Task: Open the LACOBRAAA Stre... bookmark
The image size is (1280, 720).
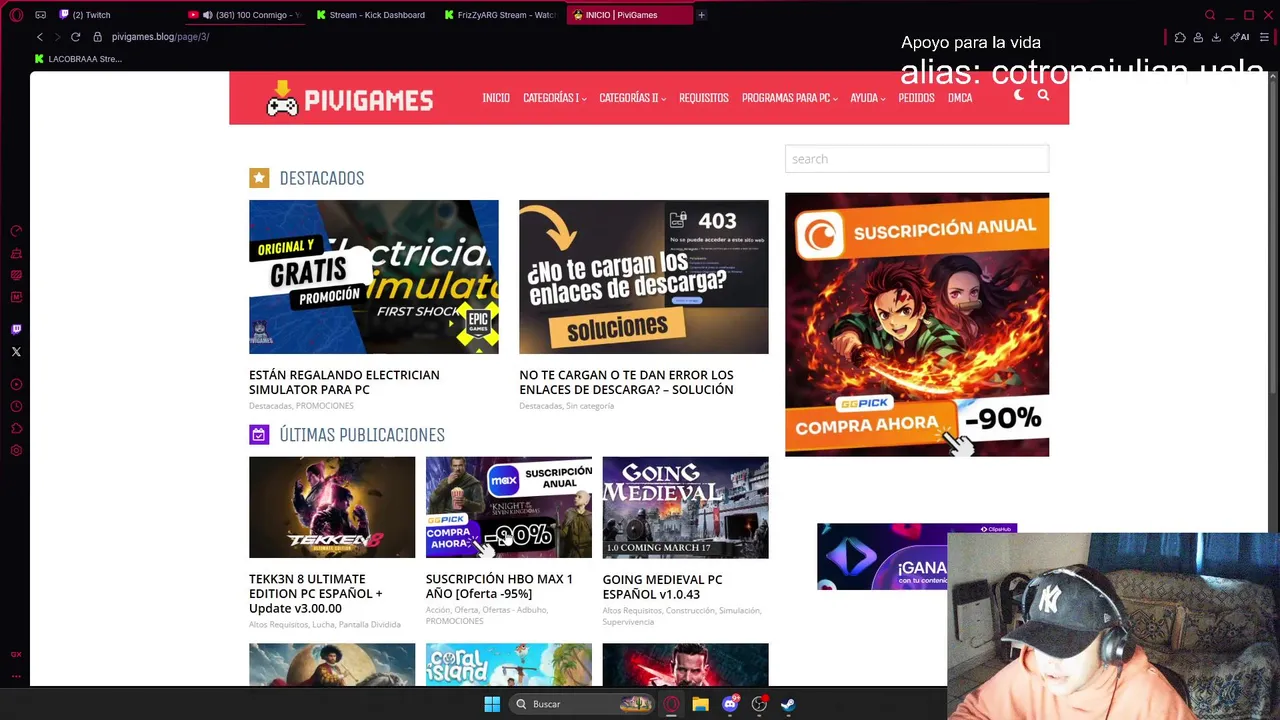Action: [78, 59]
